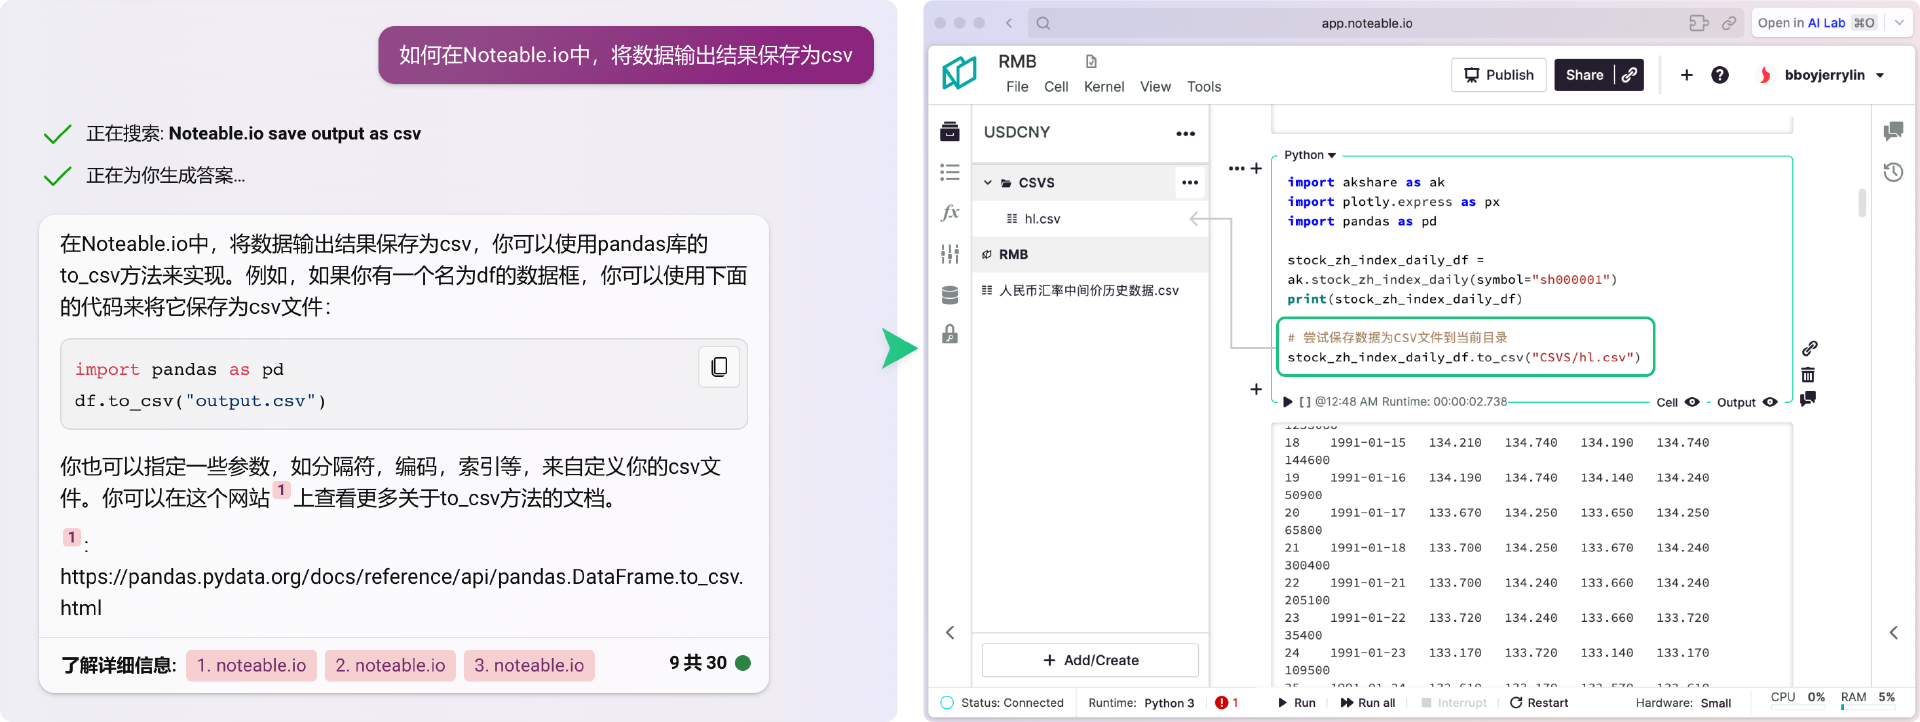This screenshot has width=1920, height=722.
Task: Click the error count indicator in status bar
Action: pos(1227,703)
